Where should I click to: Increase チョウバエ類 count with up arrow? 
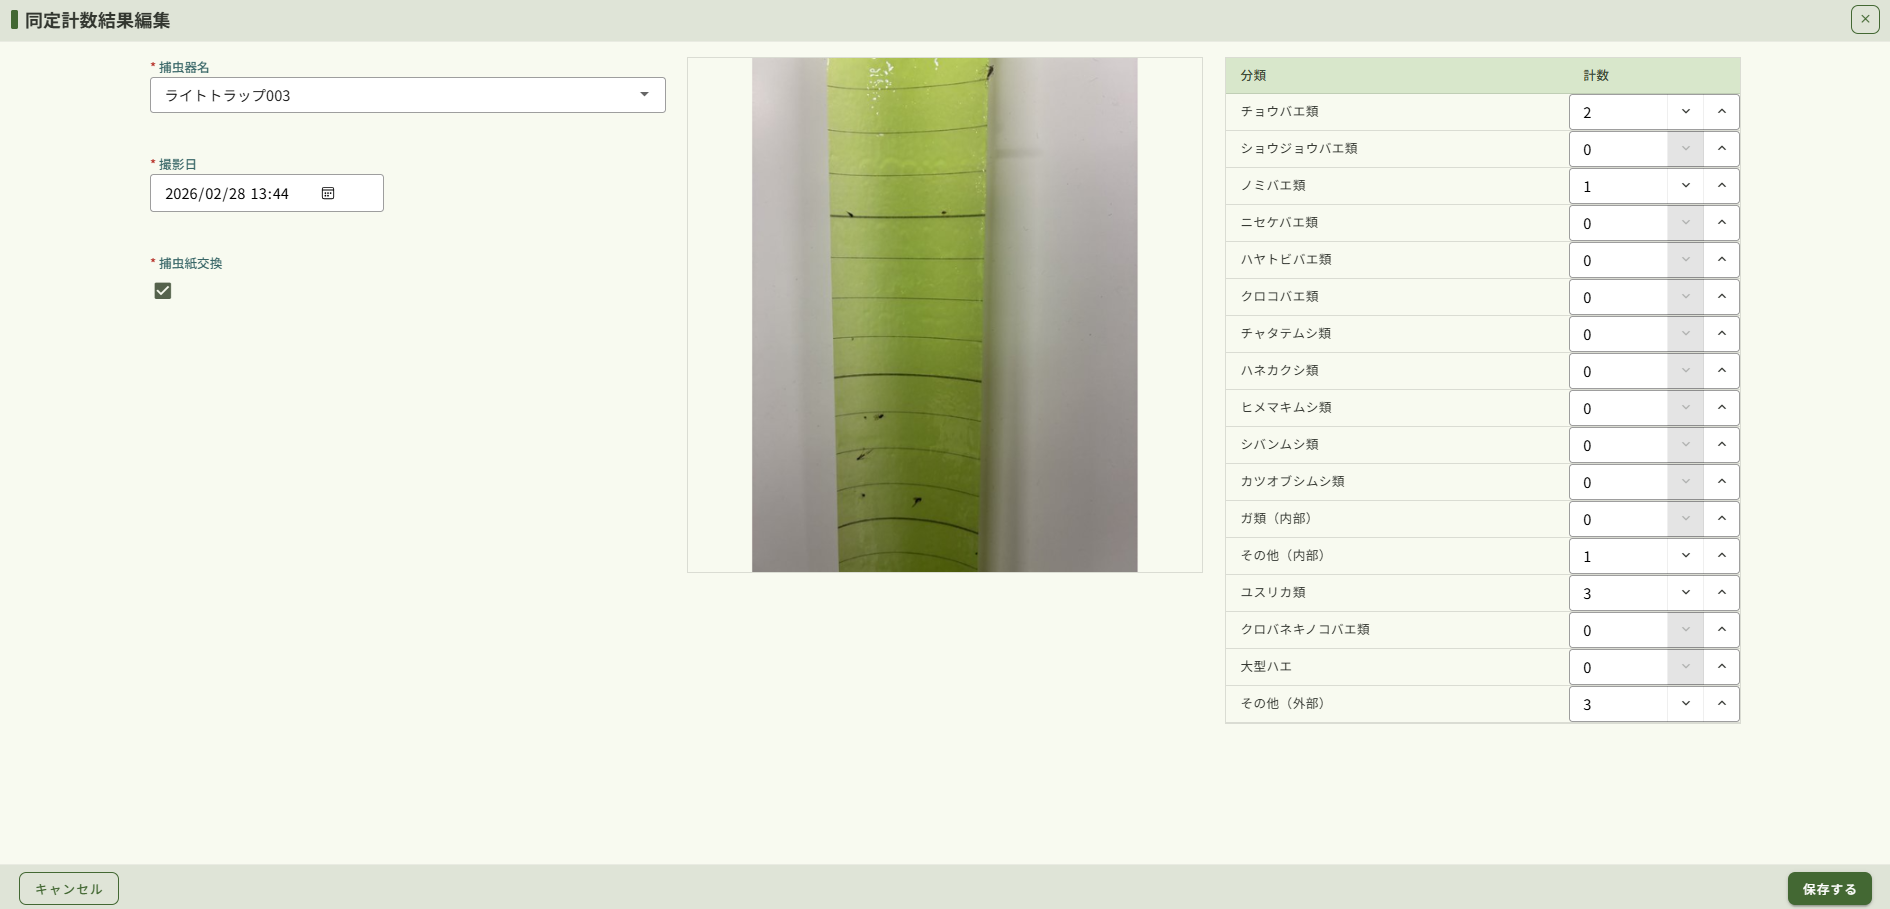point(1721,112)
